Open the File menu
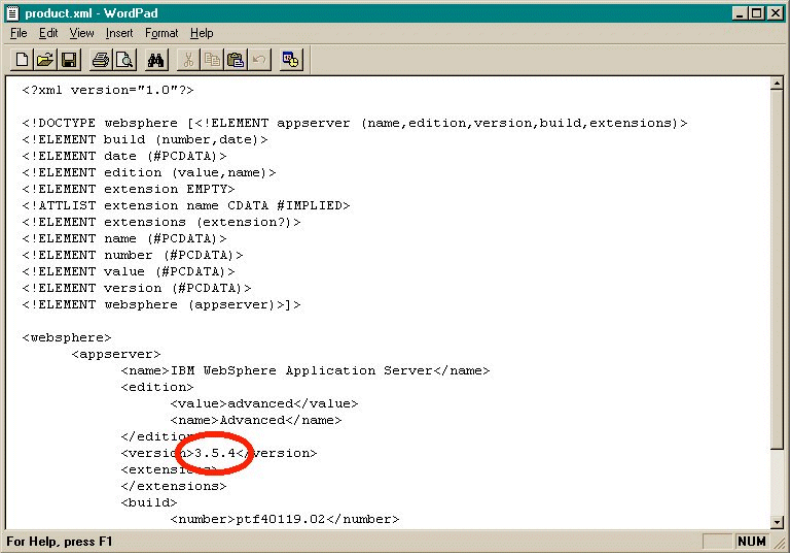This screenshot has width=790, height=553. (19, 33)
